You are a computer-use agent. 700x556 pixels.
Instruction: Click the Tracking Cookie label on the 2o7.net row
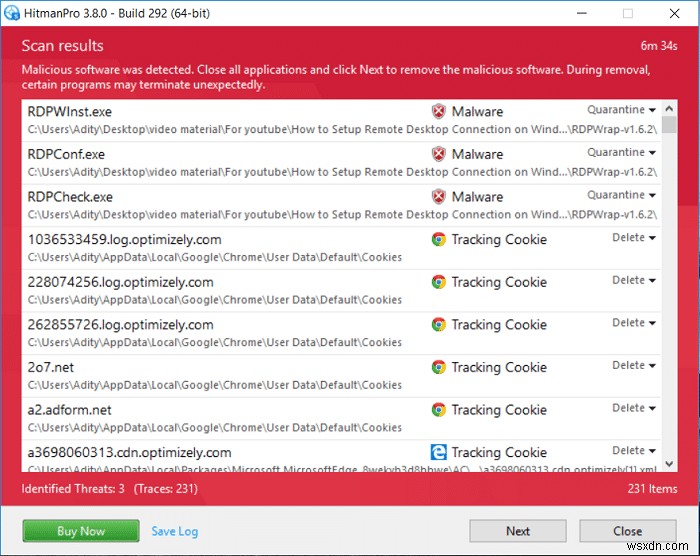click(499, 368)
